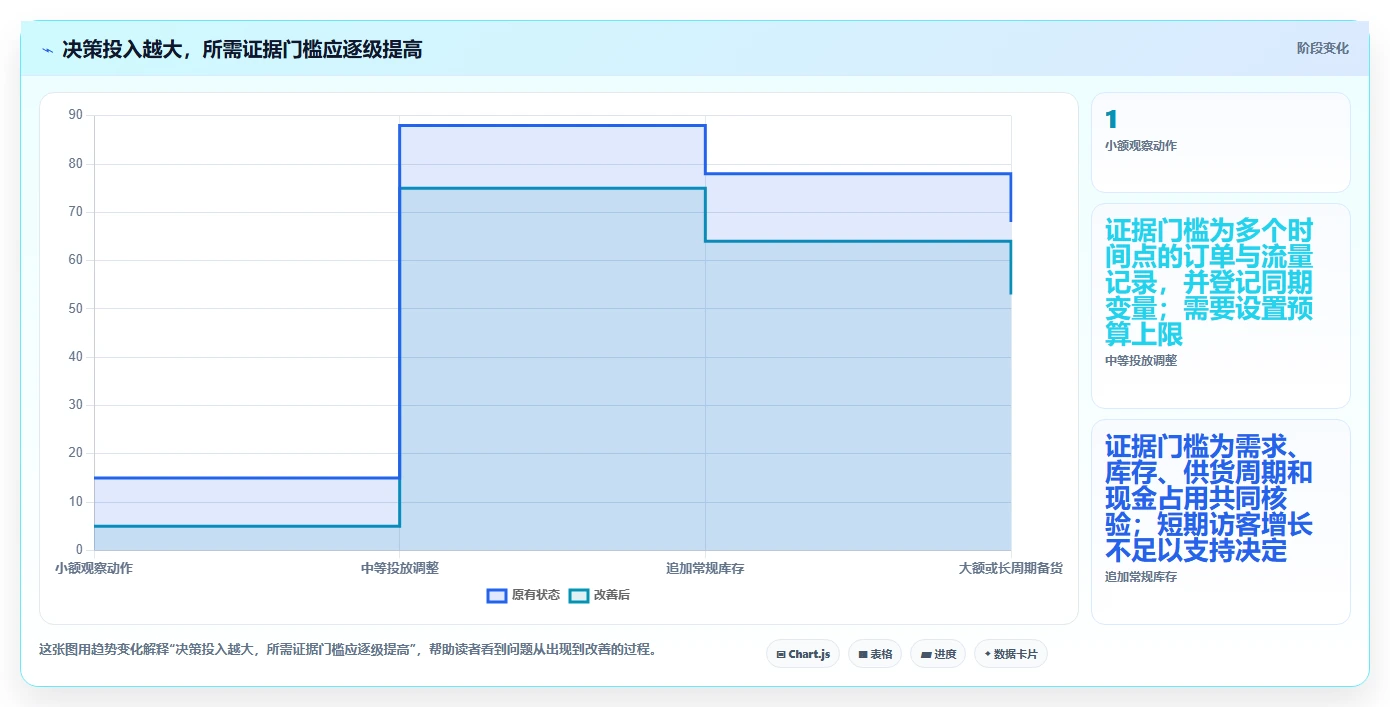Click the 阶段变化 tag in the header
1390x707 pixels.
(1322, 48)
